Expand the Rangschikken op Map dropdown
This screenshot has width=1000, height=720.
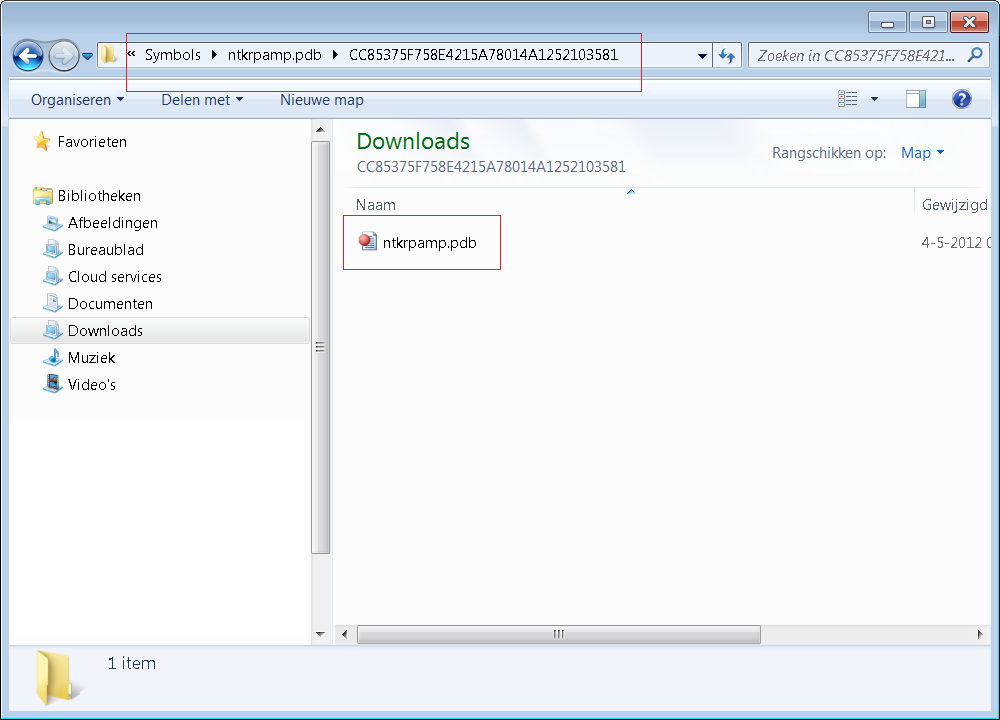(x=923, y=153)
